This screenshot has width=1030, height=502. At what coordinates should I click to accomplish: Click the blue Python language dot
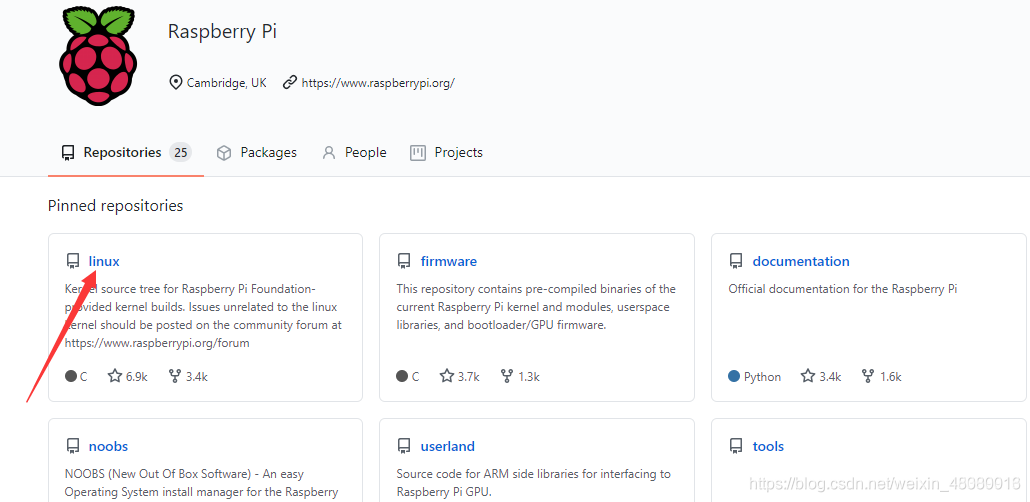734,376
